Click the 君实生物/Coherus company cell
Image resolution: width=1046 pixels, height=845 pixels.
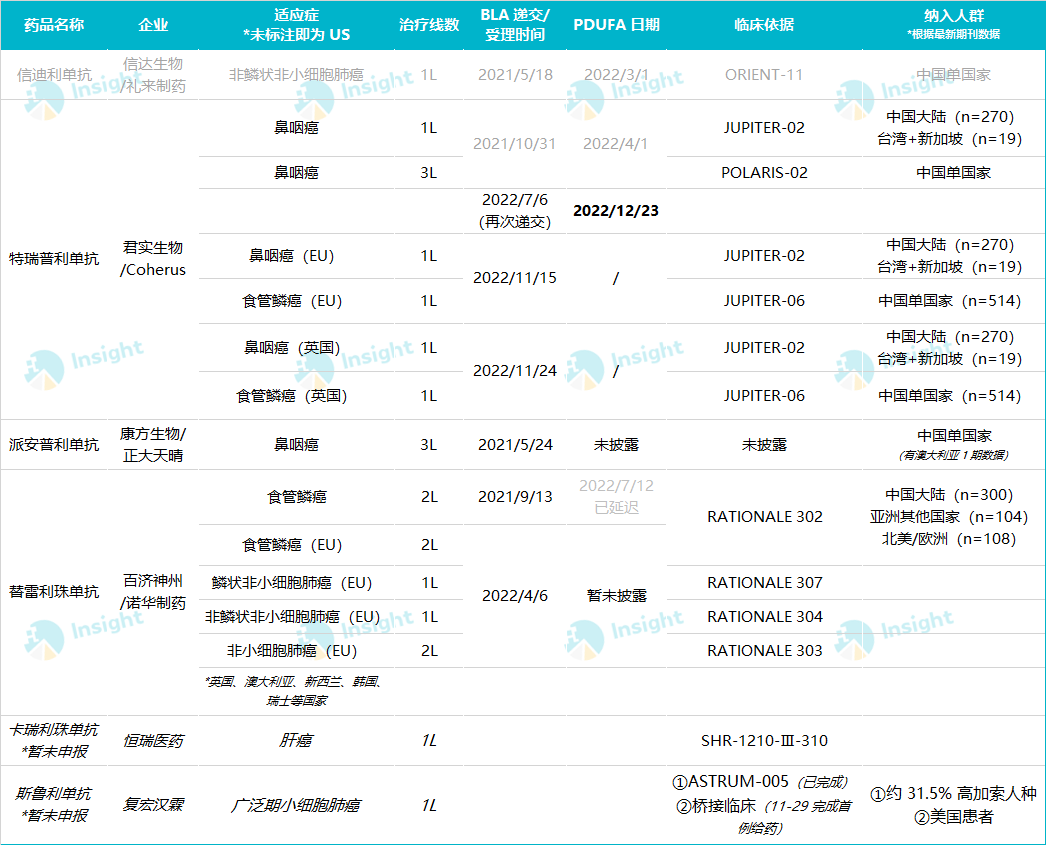point(153,259)
